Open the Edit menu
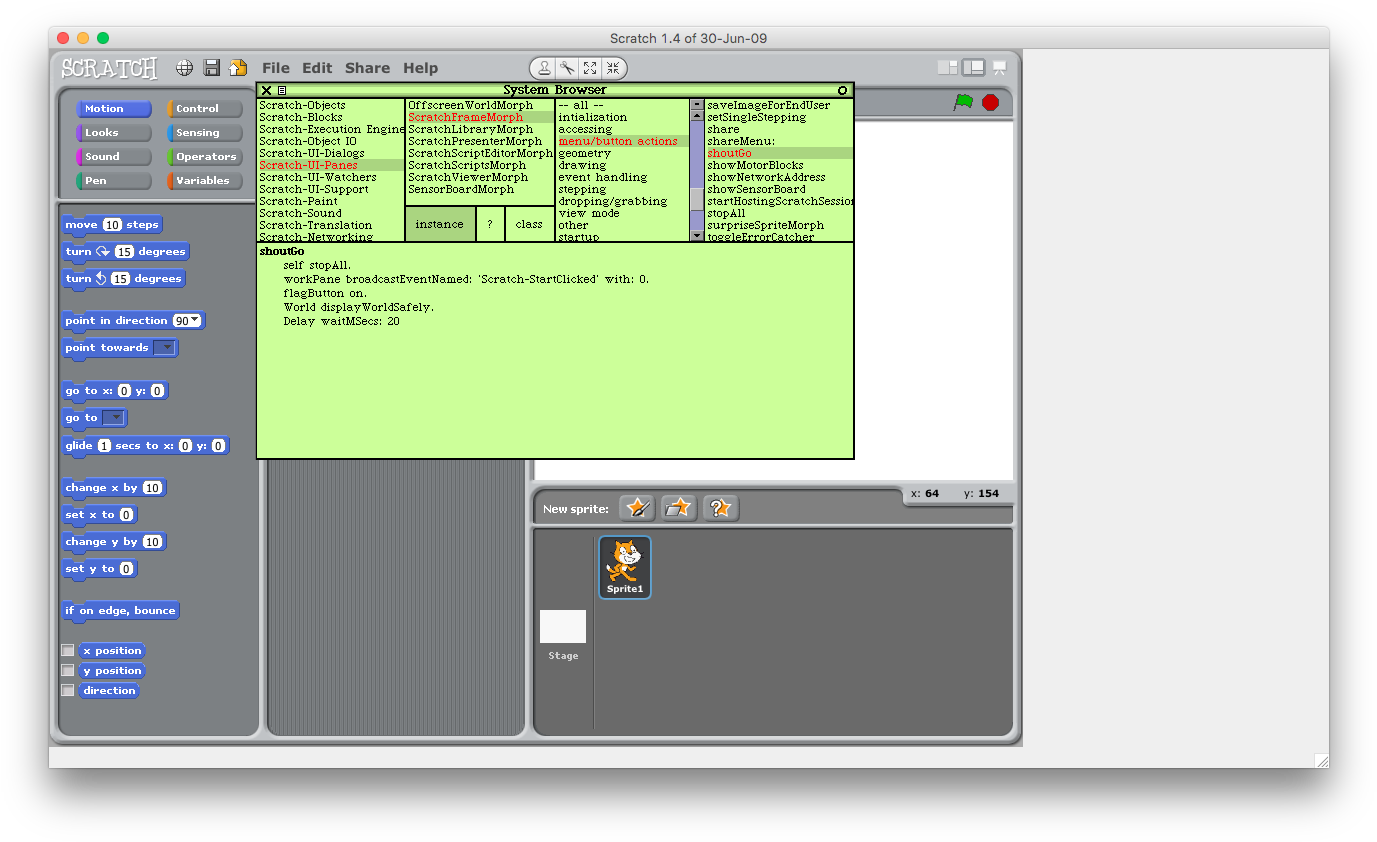Image resolution: width=1377 pixels, height=842 pixels. [x=317, y=68]
